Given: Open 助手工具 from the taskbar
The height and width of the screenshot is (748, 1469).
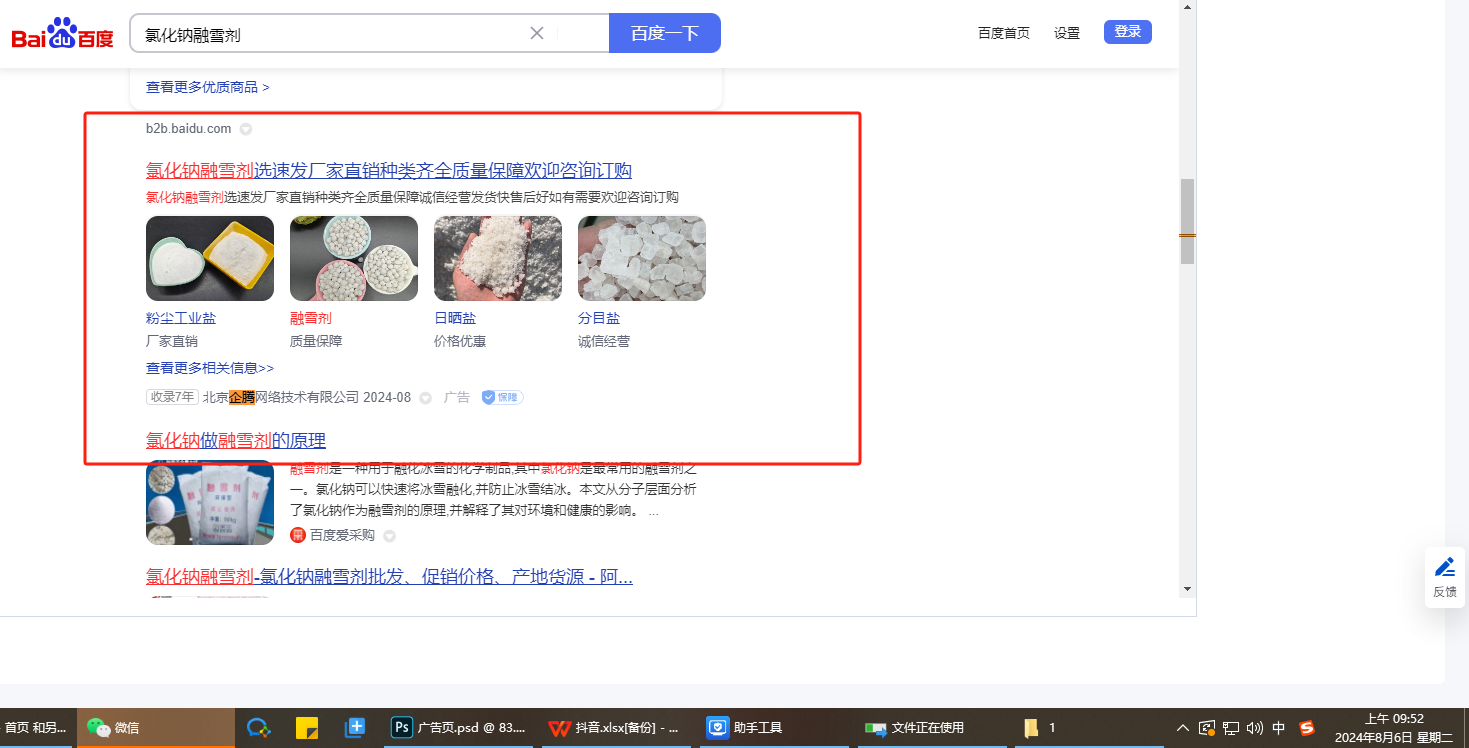Looking at the screenshot, I should pos(772,728).
